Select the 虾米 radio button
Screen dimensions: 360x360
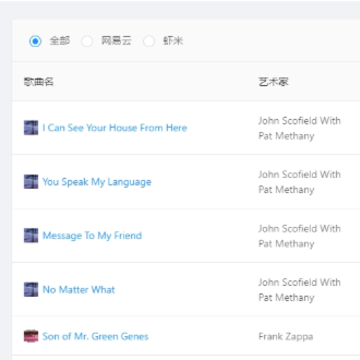coord(149,41)
